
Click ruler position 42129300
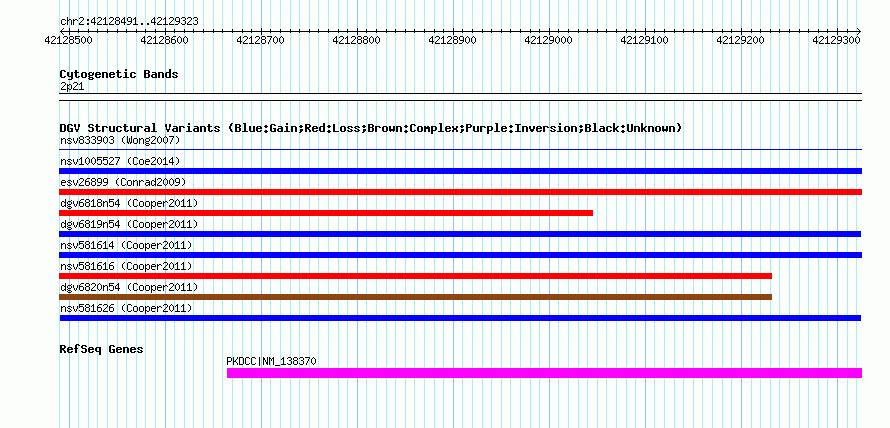[837, 40]
